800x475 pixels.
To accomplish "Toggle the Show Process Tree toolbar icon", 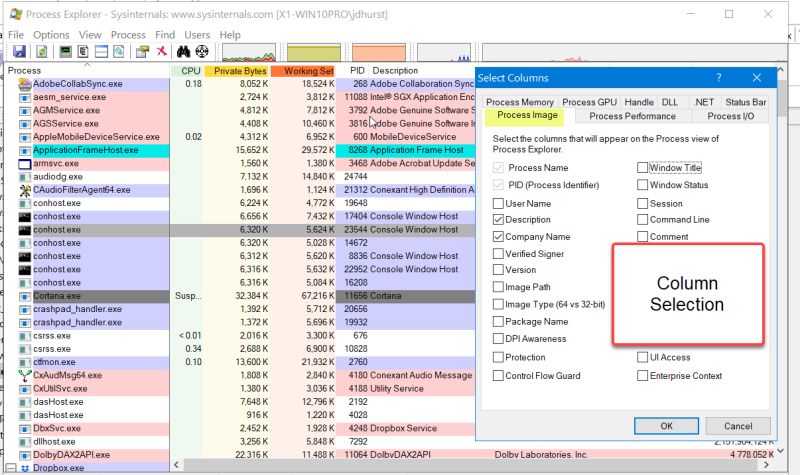I will point(83,52).
